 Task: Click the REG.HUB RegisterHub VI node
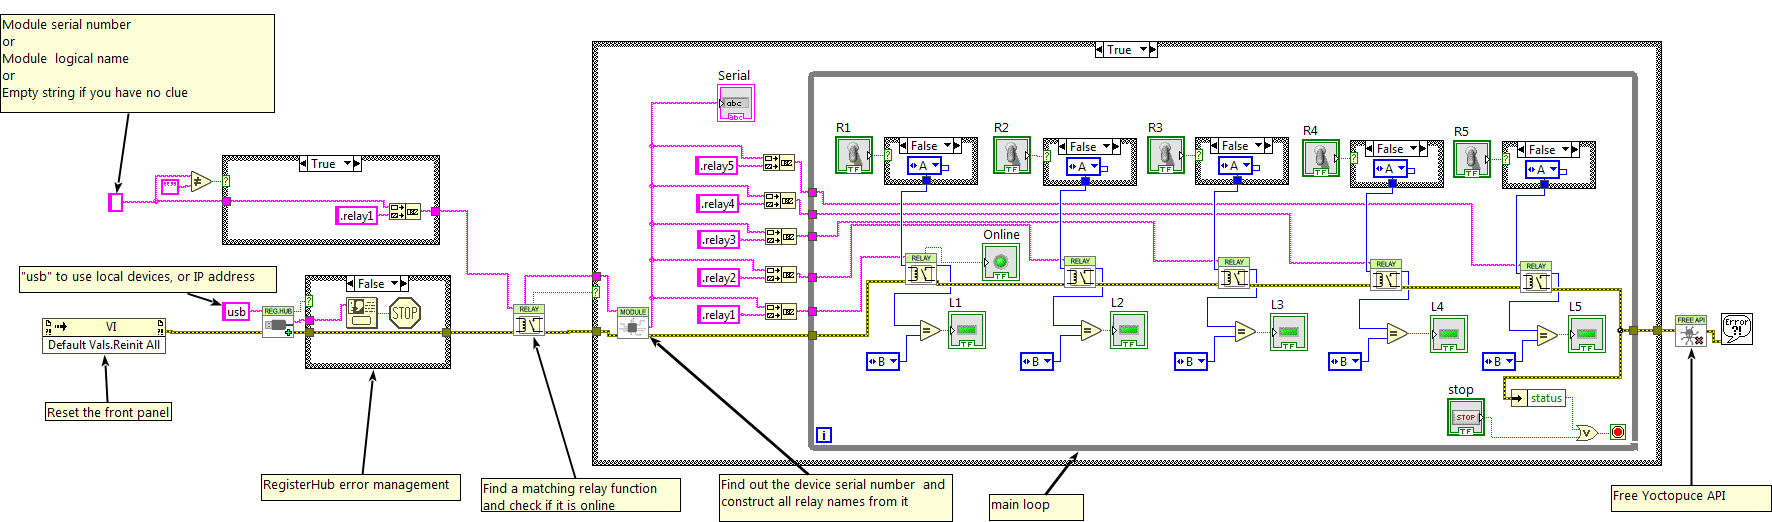tap(278, 322)
